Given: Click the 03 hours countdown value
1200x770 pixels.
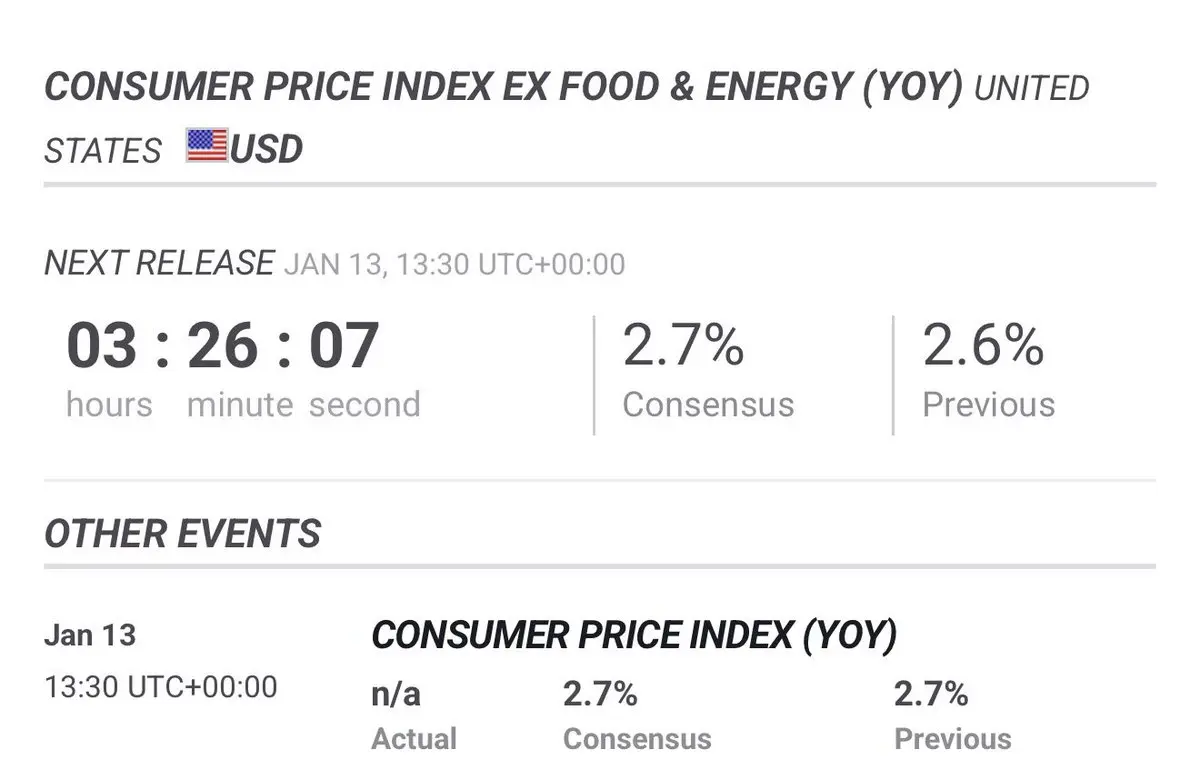Looking at the screenshot, I should pos(102,344).
